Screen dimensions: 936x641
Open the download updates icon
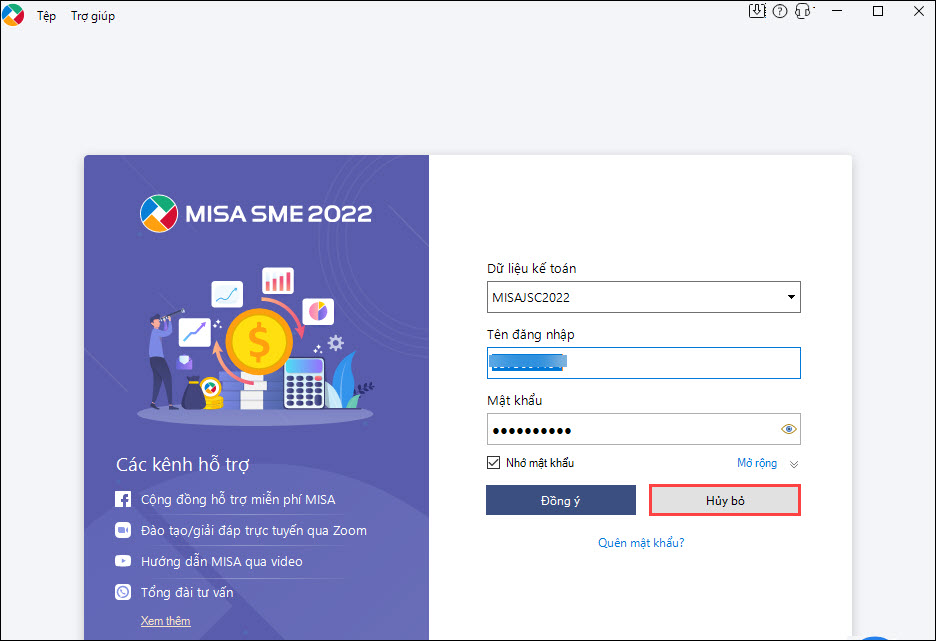[757, 11]
